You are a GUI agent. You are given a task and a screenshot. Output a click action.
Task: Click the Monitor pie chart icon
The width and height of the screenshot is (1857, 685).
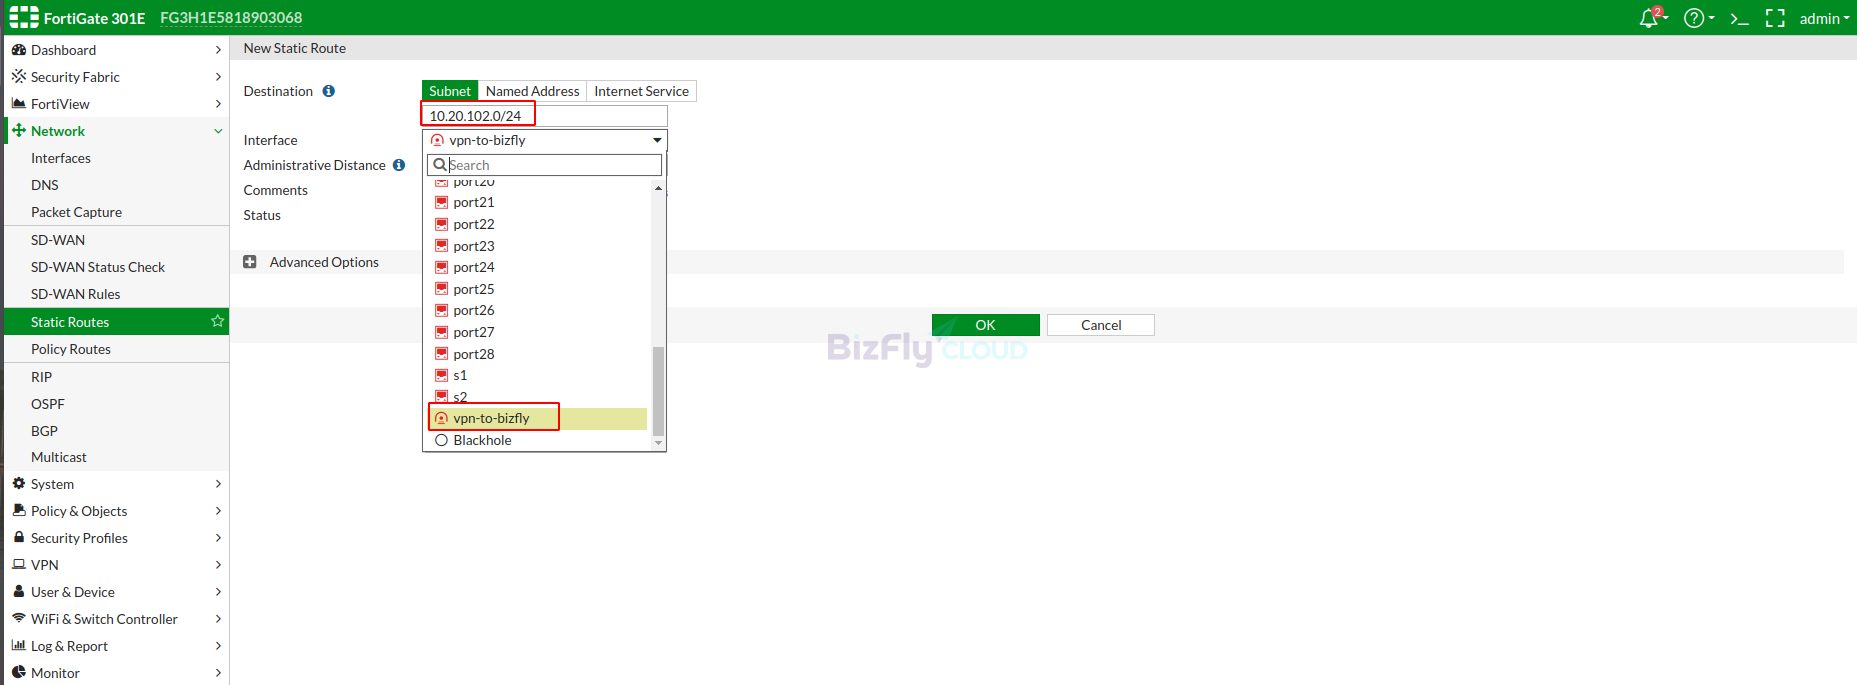point(18,672)
